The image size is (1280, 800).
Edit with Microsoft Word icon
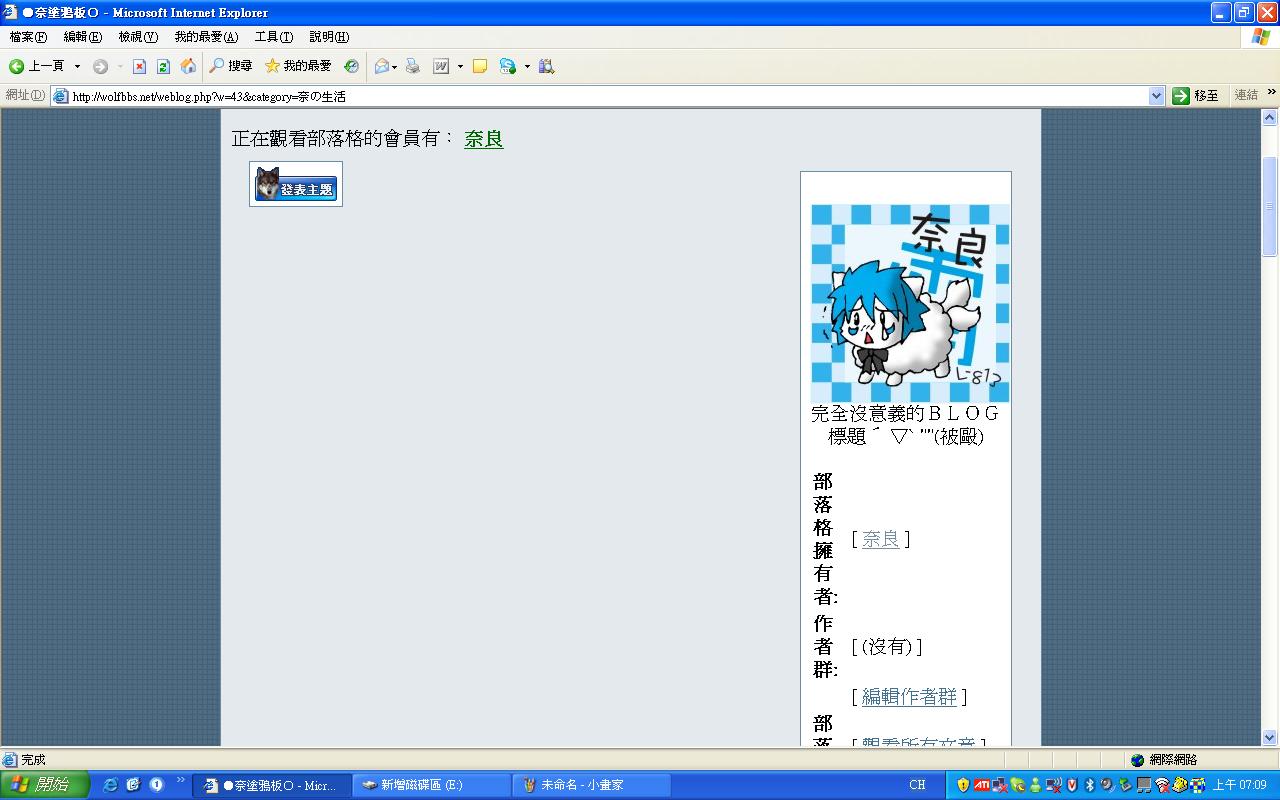coord(441,66)
